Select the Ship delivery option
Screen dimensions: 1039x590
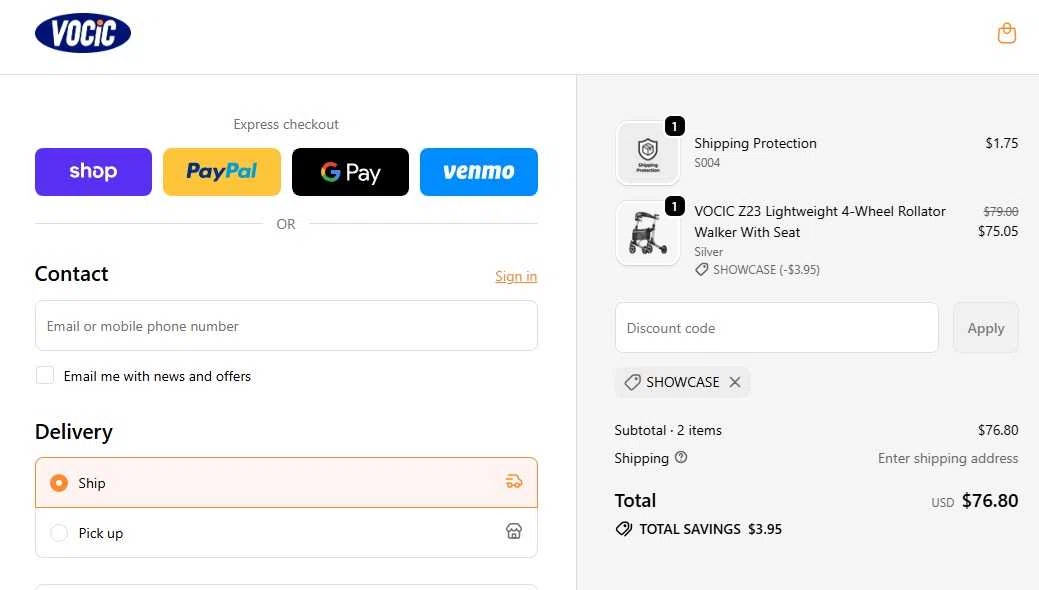pos(286,483)
